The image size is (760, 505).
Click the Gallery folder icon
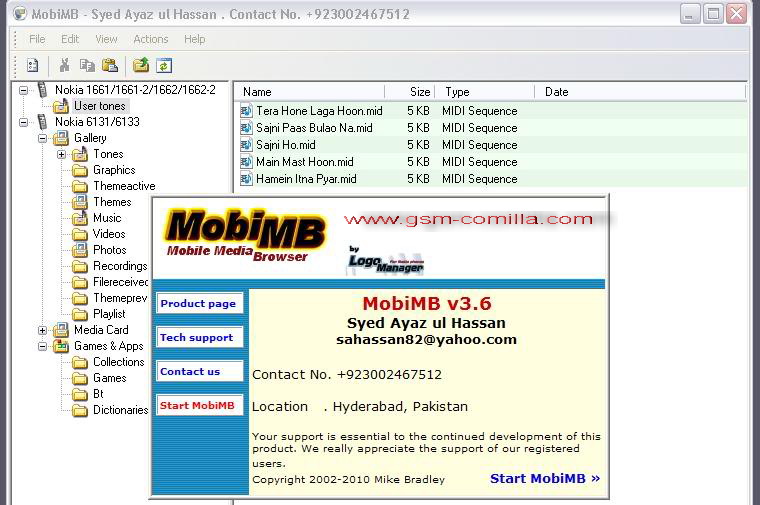coord(61,138)
